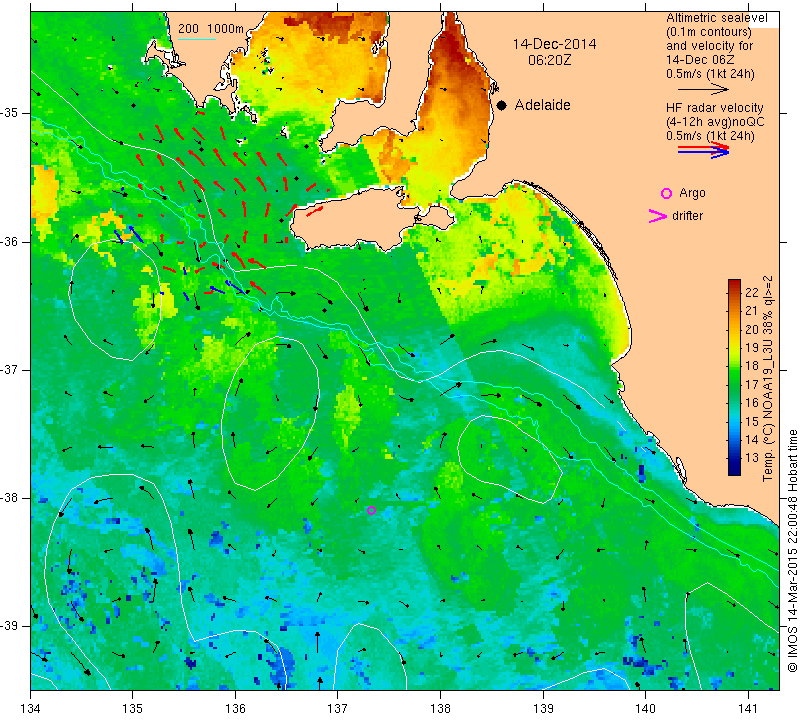Click the magenta Argo circle in the legend
800x720 pixels.
point(666,193)
